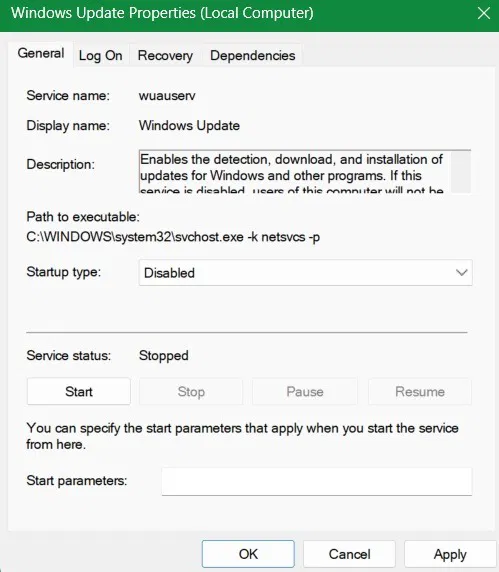Click inside the Description text box
The image size is (499, 572).
[295, 171]
